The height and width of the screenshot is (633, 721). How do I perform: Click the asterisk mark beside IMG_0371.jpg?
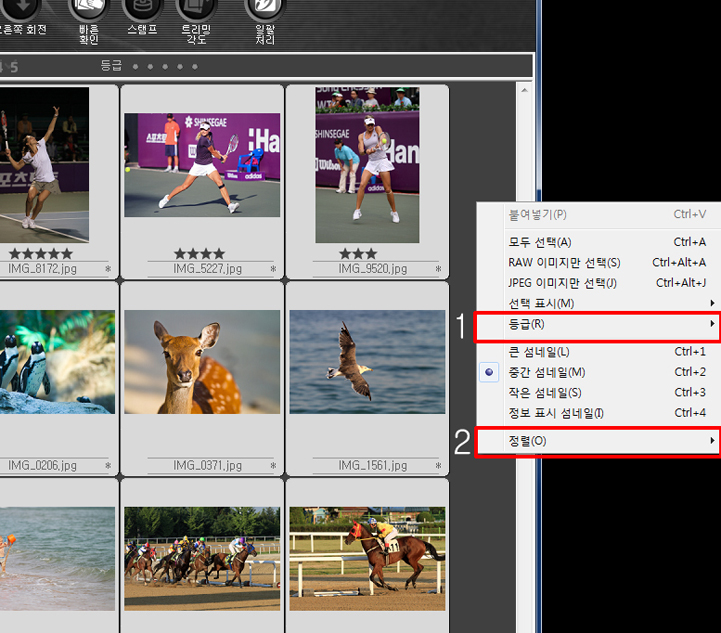[x=273, y=466]
